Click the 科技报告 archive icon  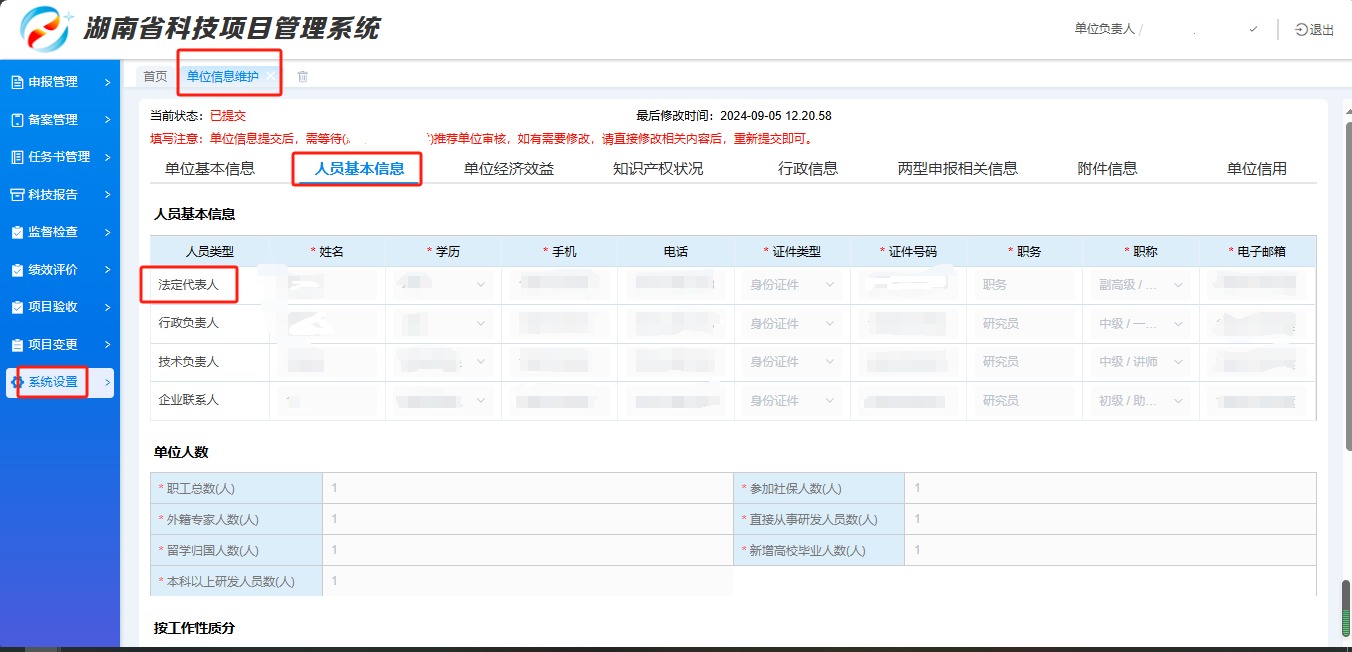pyautogui.click(x=17, y=195)
